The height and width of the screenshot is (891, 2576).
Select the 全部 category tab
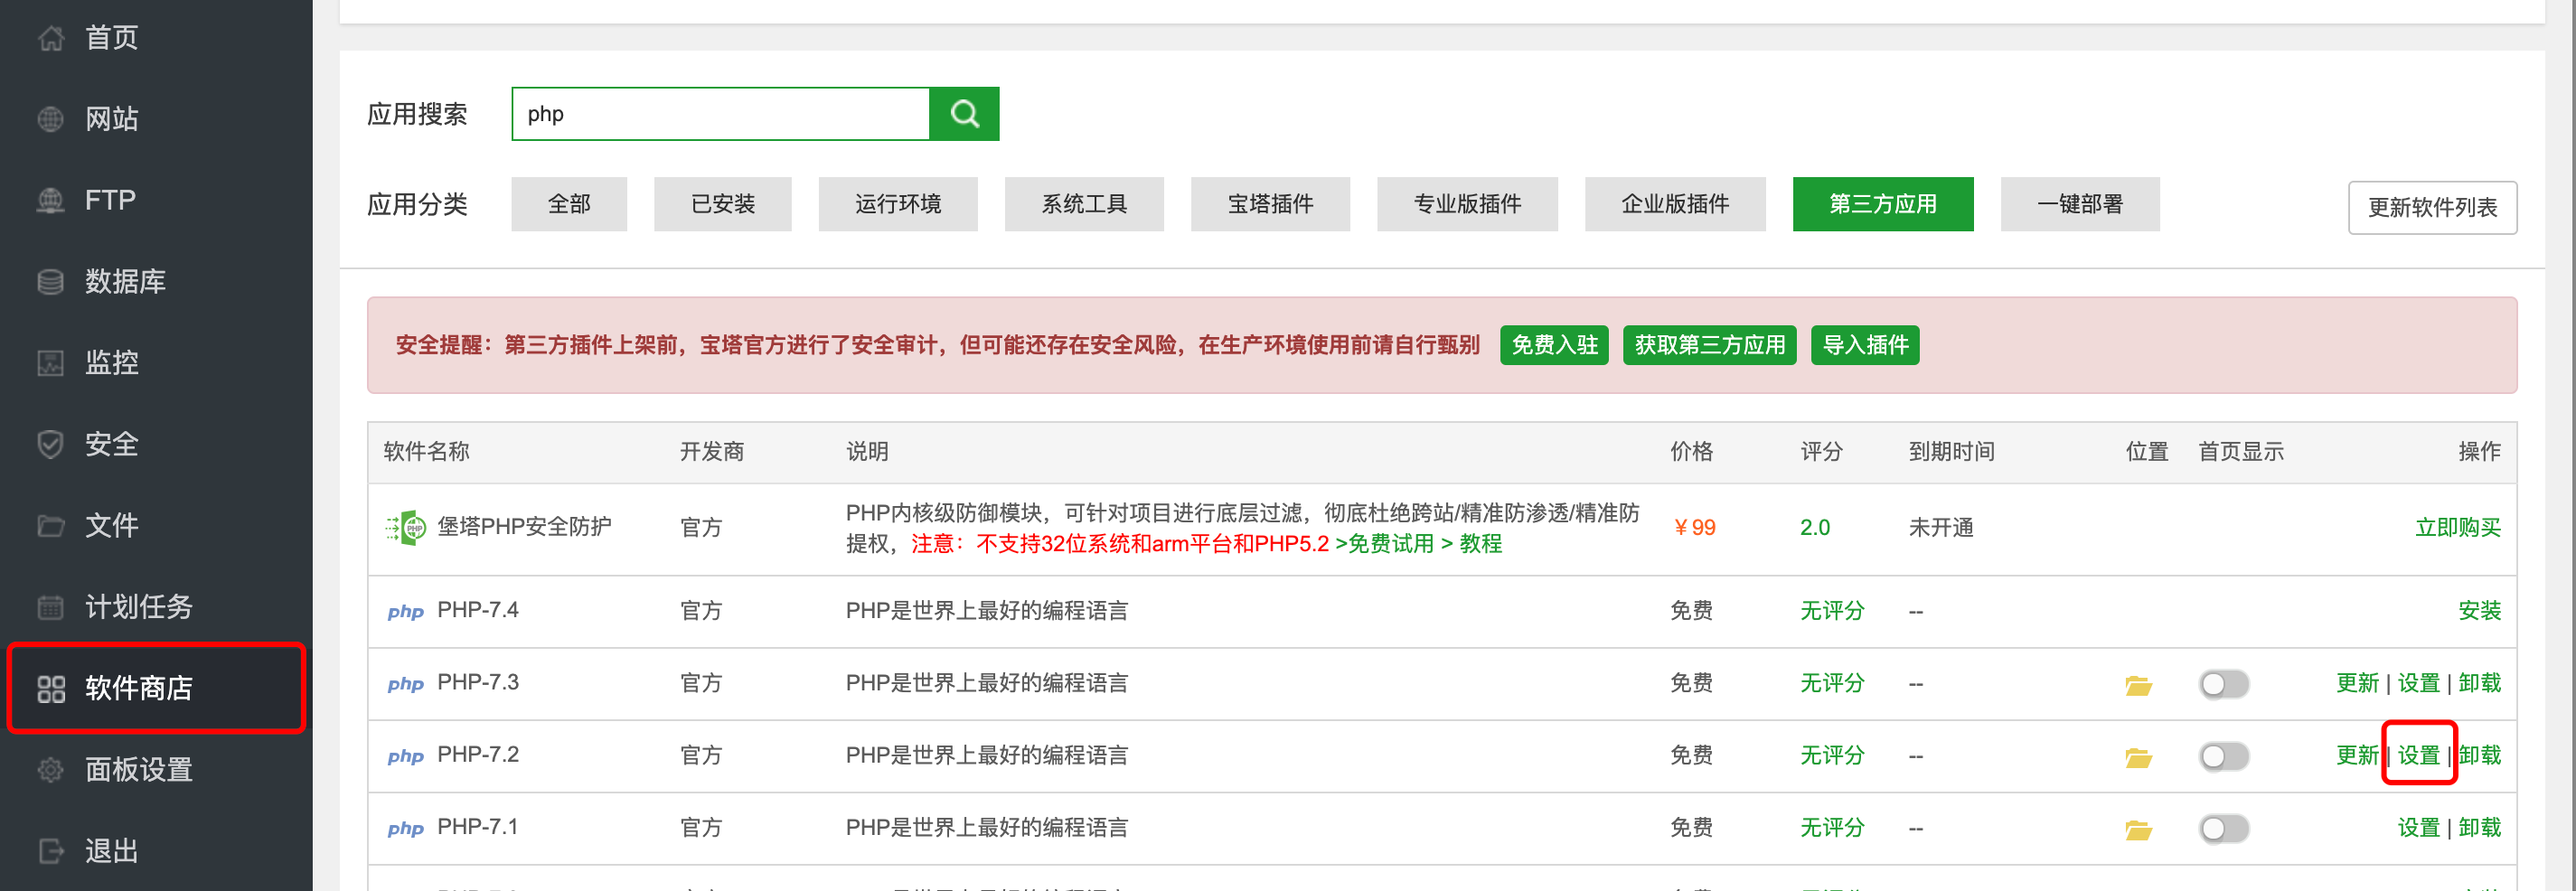(x=569, y=204)
